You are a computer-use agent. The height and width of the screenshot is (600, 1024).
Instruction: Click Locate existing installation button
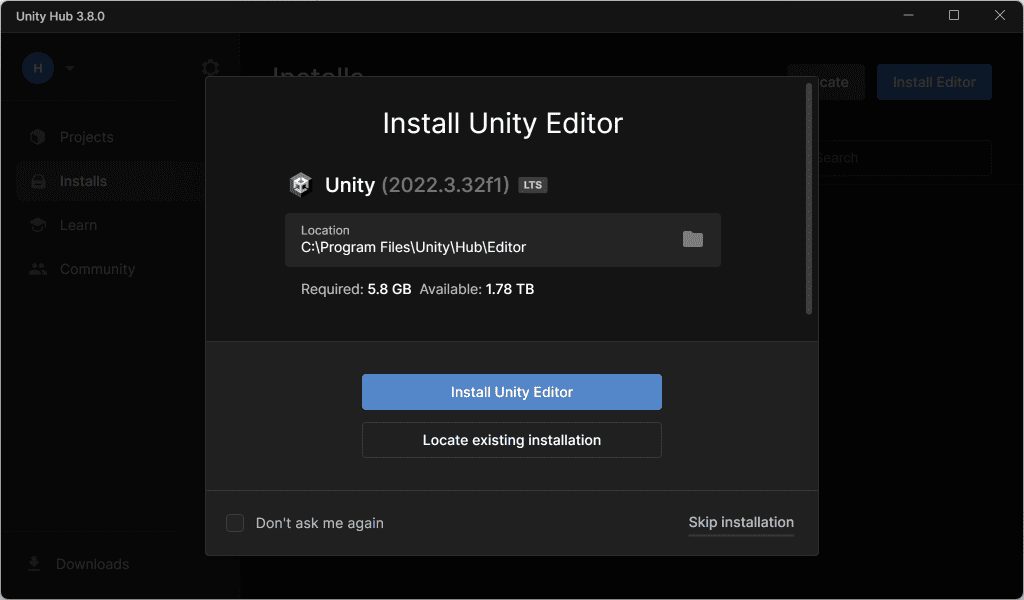[x=512, y=440]
